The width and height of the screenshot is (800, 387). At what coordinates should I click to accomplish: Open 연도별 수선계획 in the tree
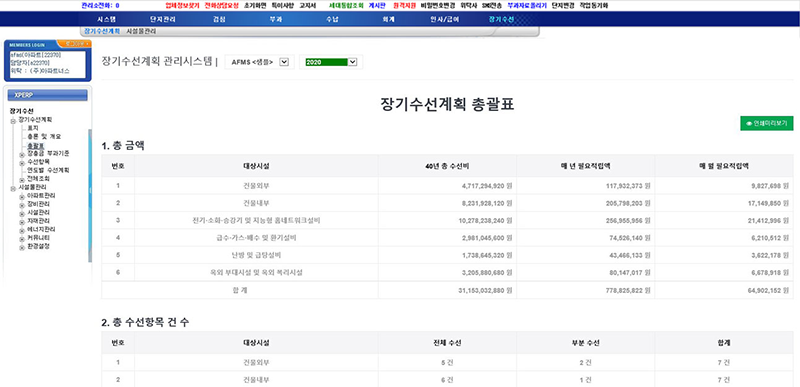click(48, 170)
